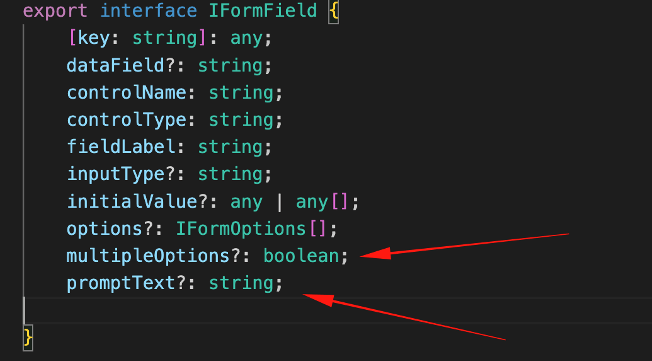The height and width of the screenshot is (361, 652).
Task: Click the IFormOptions type reference
Action: coord(241,229)
